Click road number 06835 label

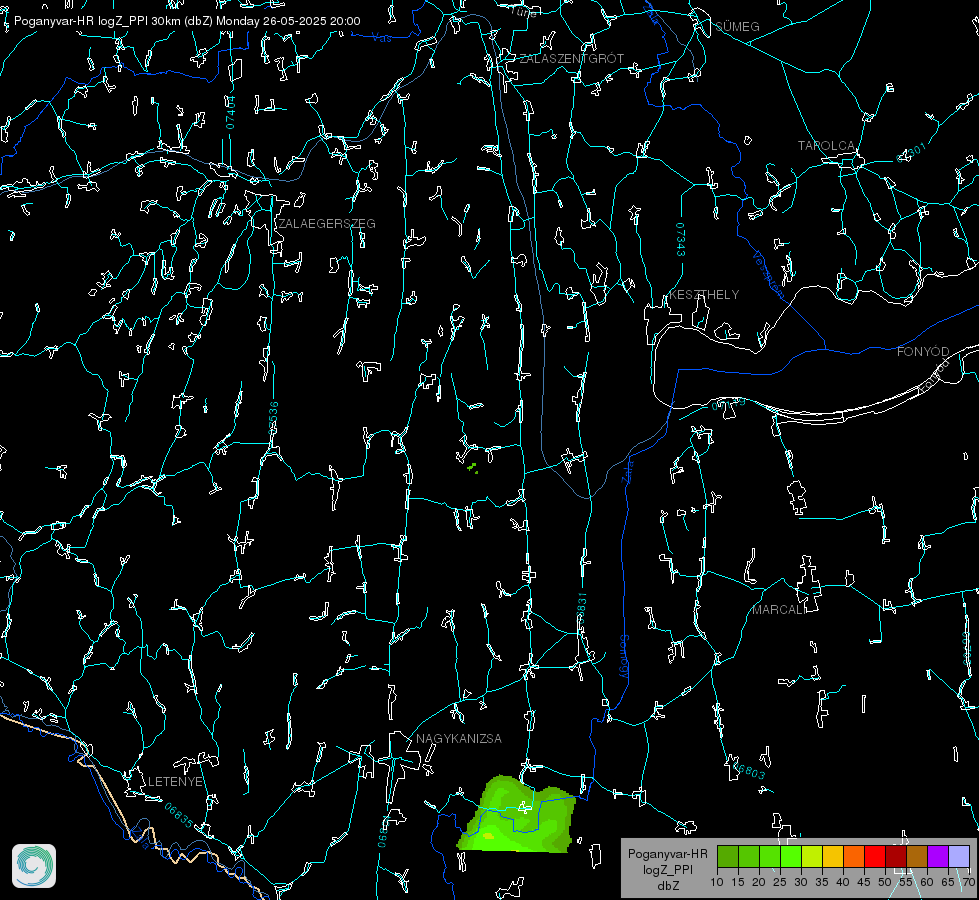[x=179, y=816]
